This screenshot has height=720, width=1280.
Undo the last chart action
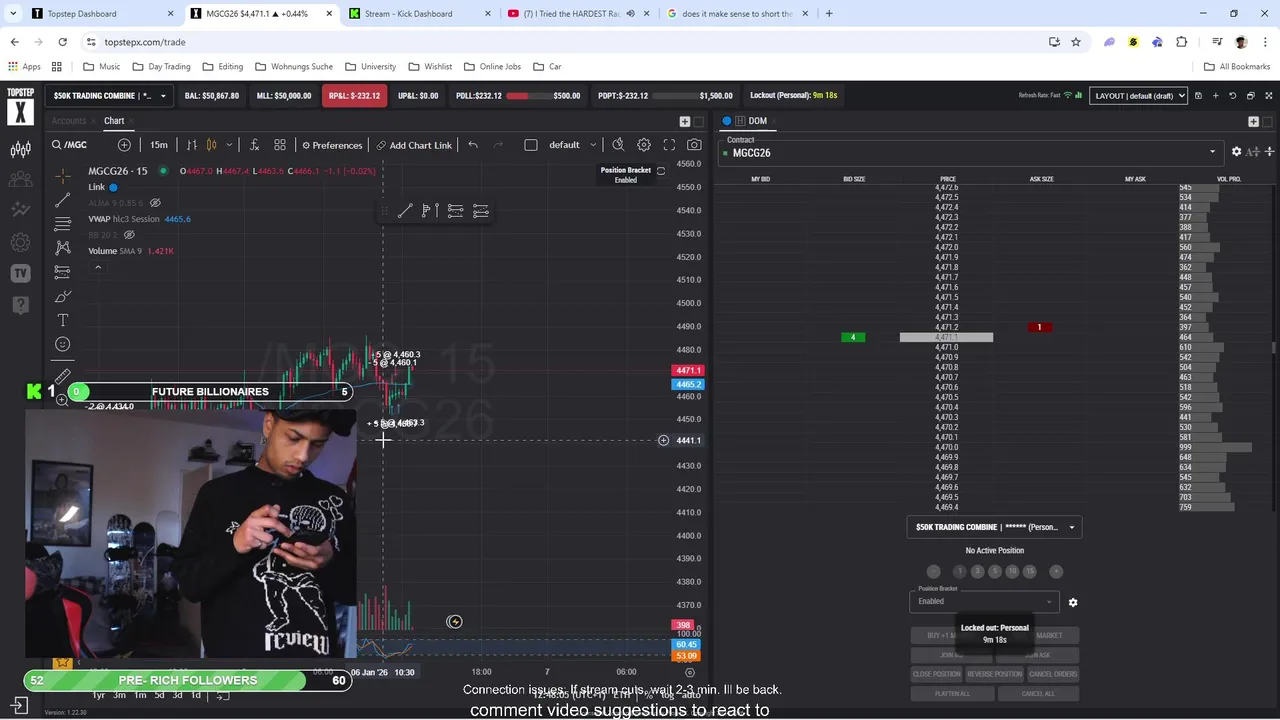pyautogui.click(x=473, y=145)
